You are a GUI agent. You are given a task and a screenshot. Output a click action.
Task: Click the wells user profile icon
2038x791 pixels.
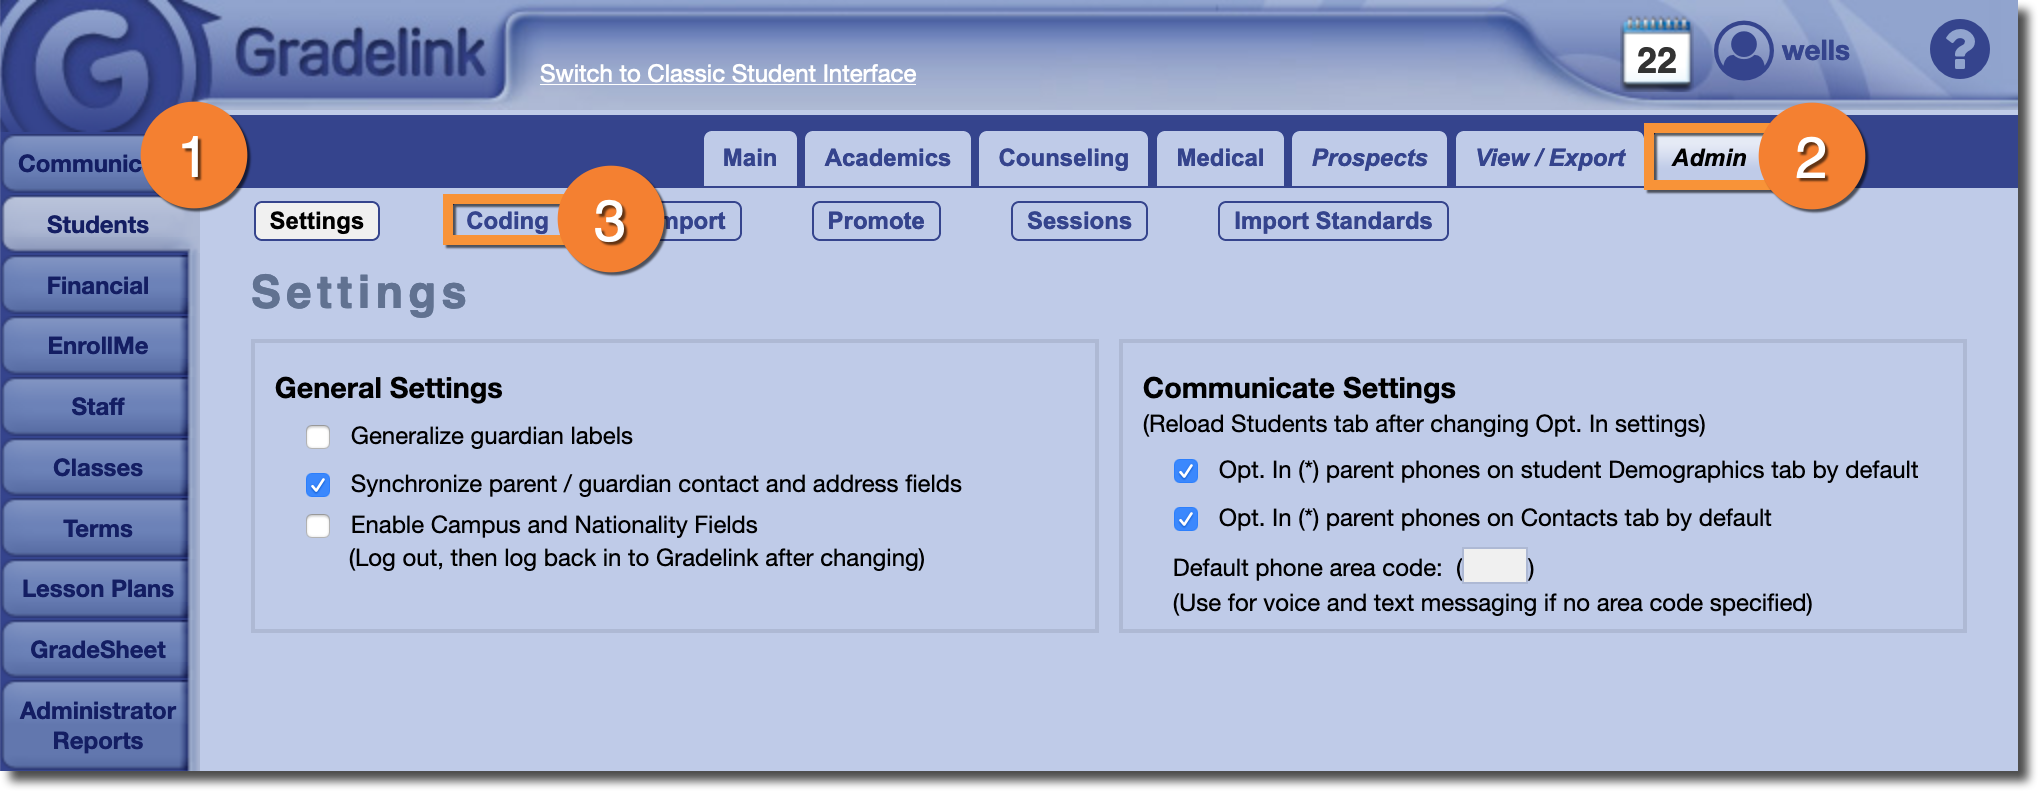pyautogui.click(x=1743, y=51)
